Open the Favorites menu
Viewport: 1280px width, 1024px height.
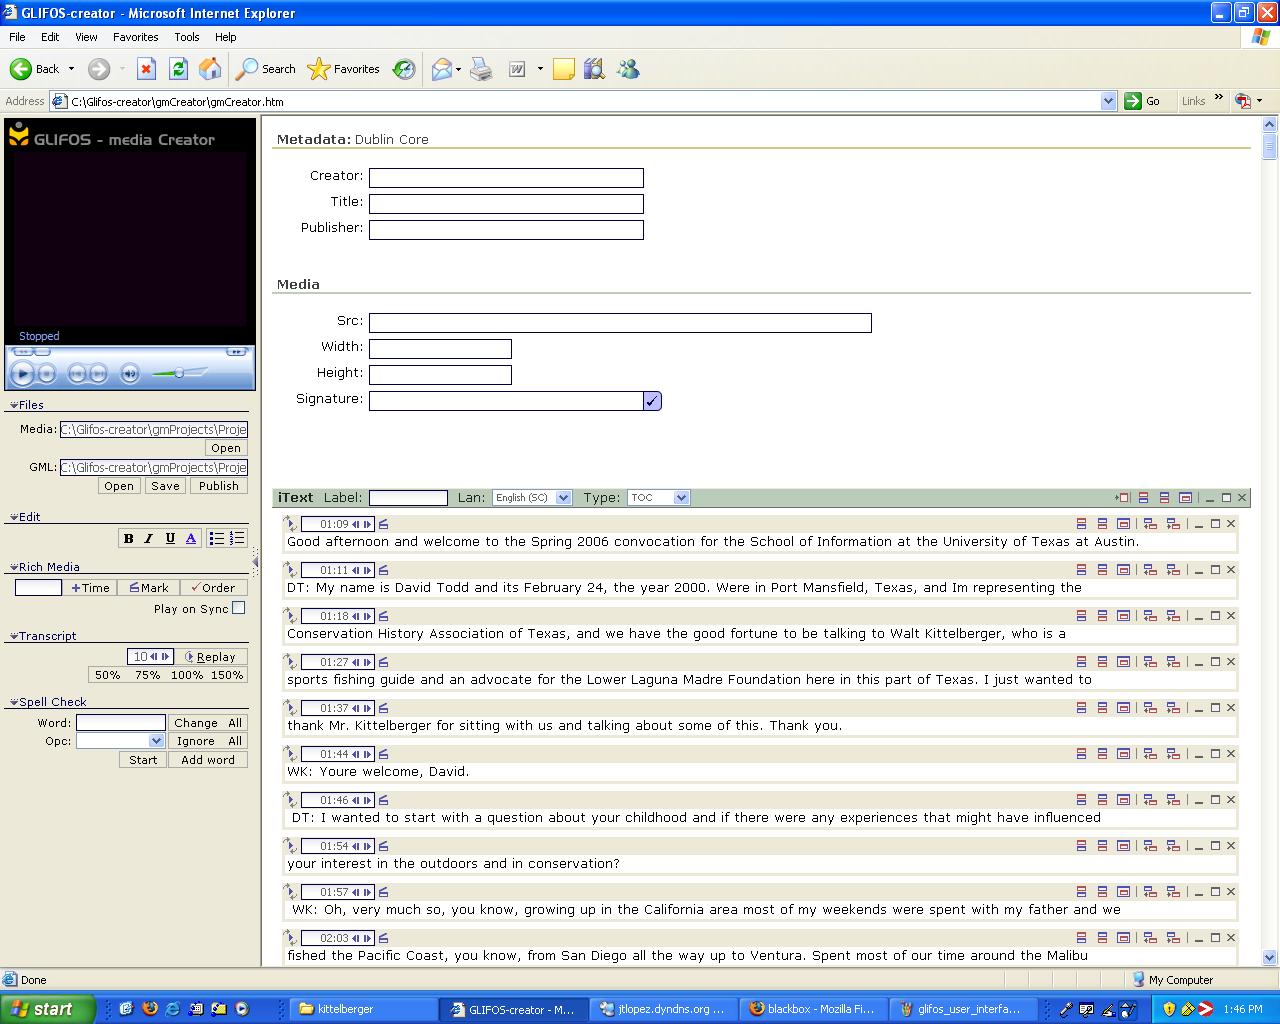[x=135, y=37]
